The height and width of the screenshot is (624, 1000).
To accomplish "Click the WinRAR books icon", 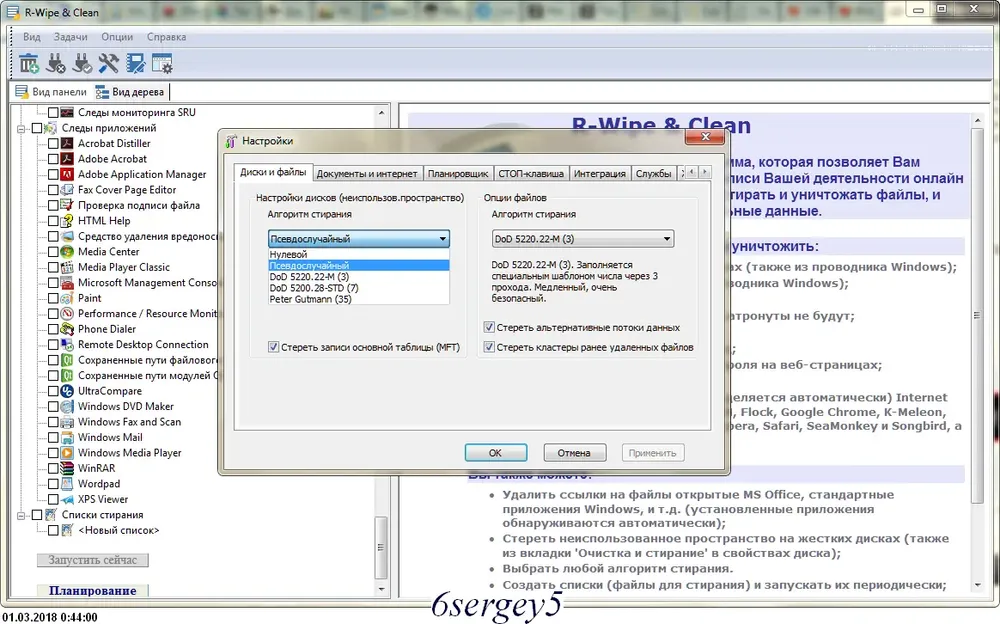I will click(x=67, y=468).
